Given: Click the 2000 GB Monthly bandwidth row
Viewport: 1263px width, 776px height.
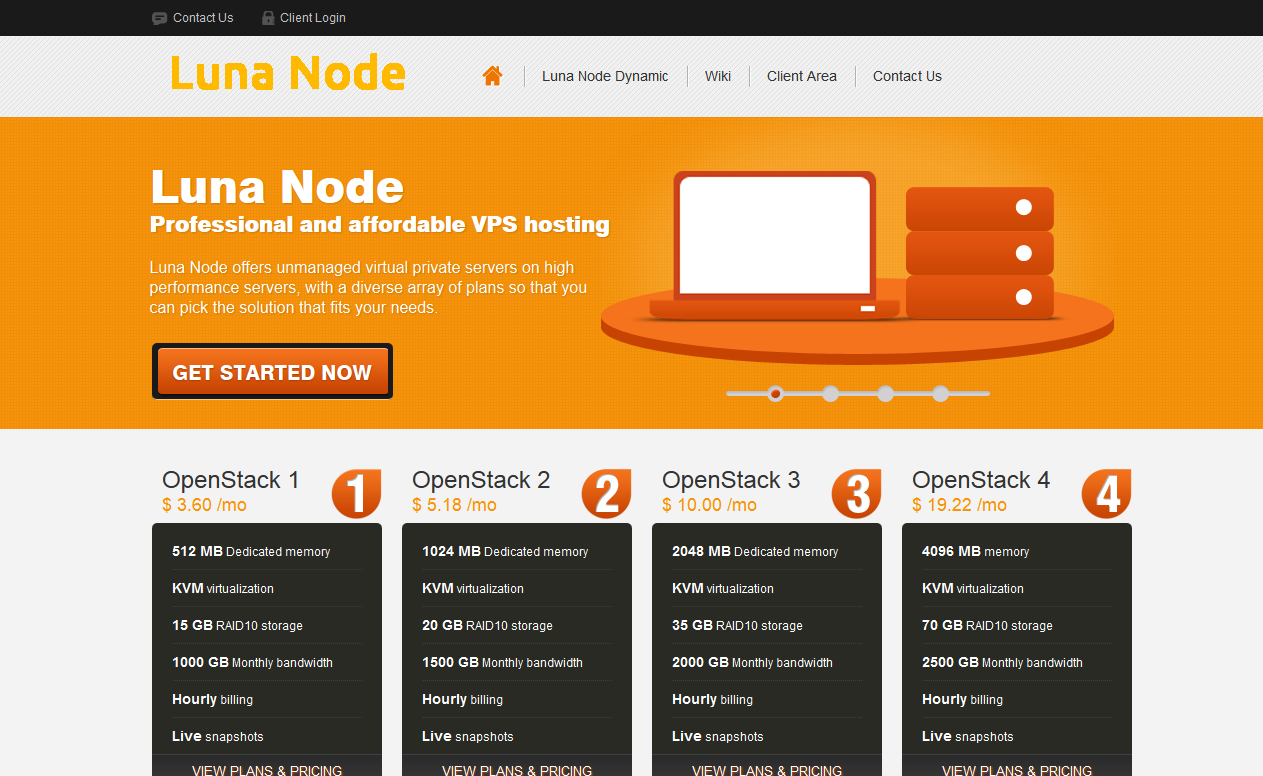Looking at the screenshot, I should point(767,662).
